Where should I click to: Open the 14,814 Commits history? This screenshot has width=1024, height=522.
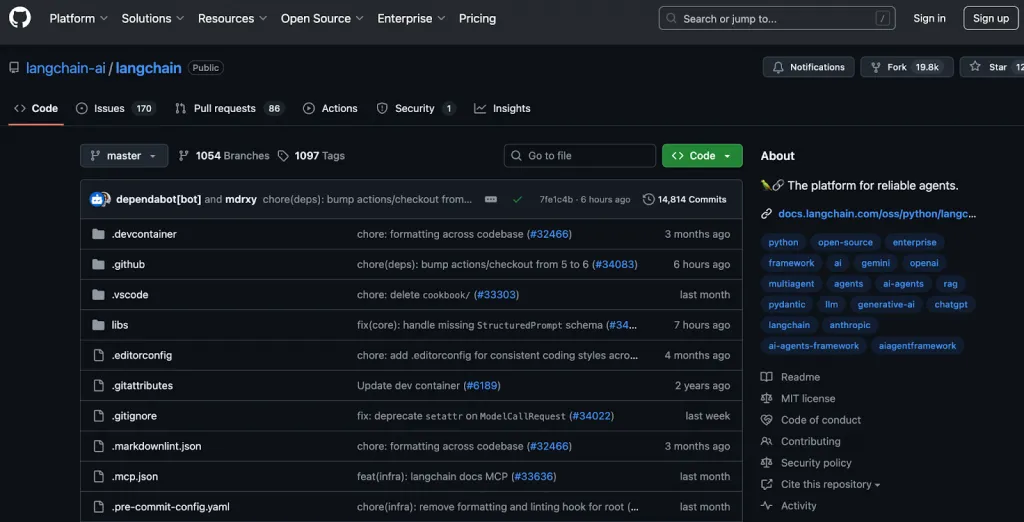[684, 199]
